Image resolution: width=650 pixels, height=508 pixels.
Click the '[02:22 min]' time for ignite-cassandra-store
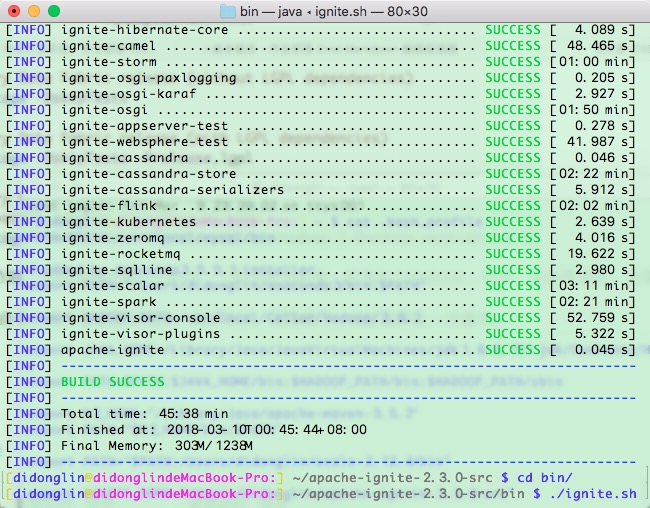pos(592,174)
